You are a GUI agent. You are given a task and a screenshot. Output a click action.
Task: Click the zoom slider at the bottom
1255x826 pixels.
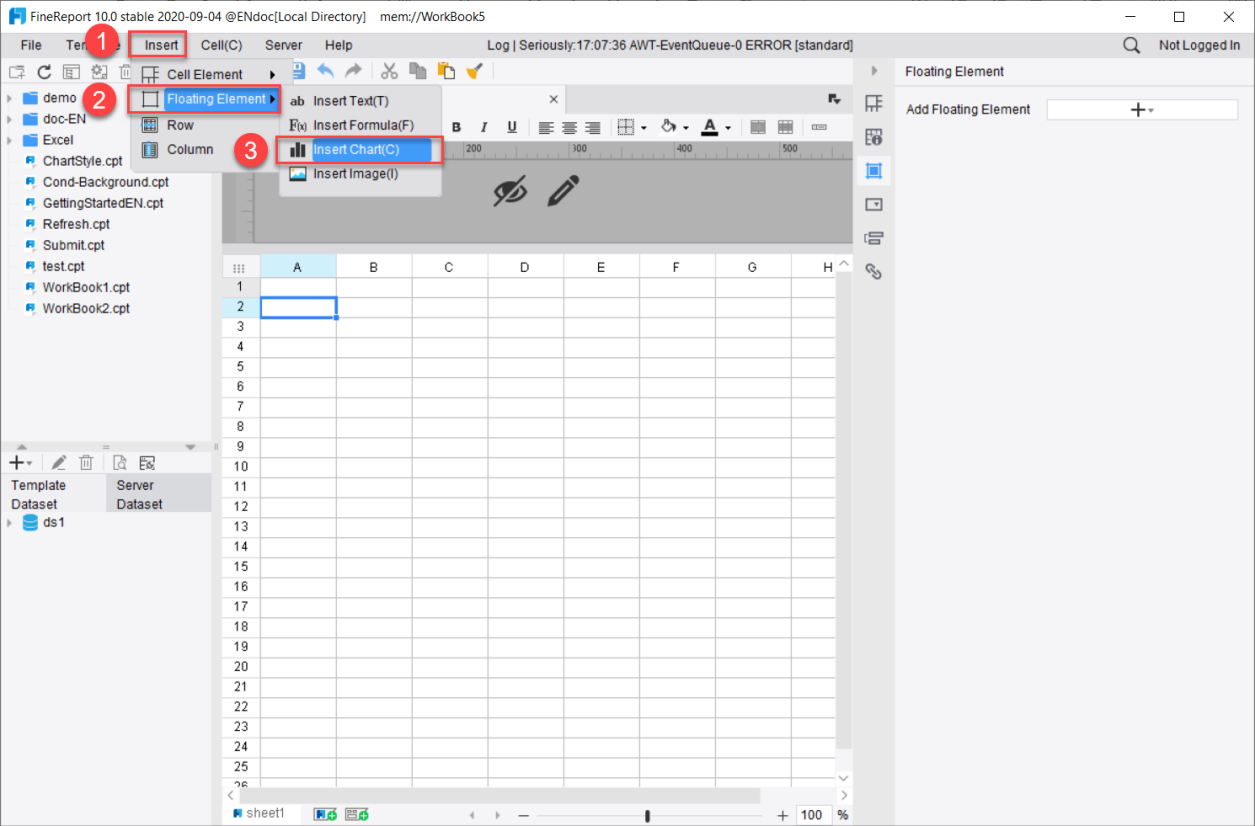[x=648, y=814]
